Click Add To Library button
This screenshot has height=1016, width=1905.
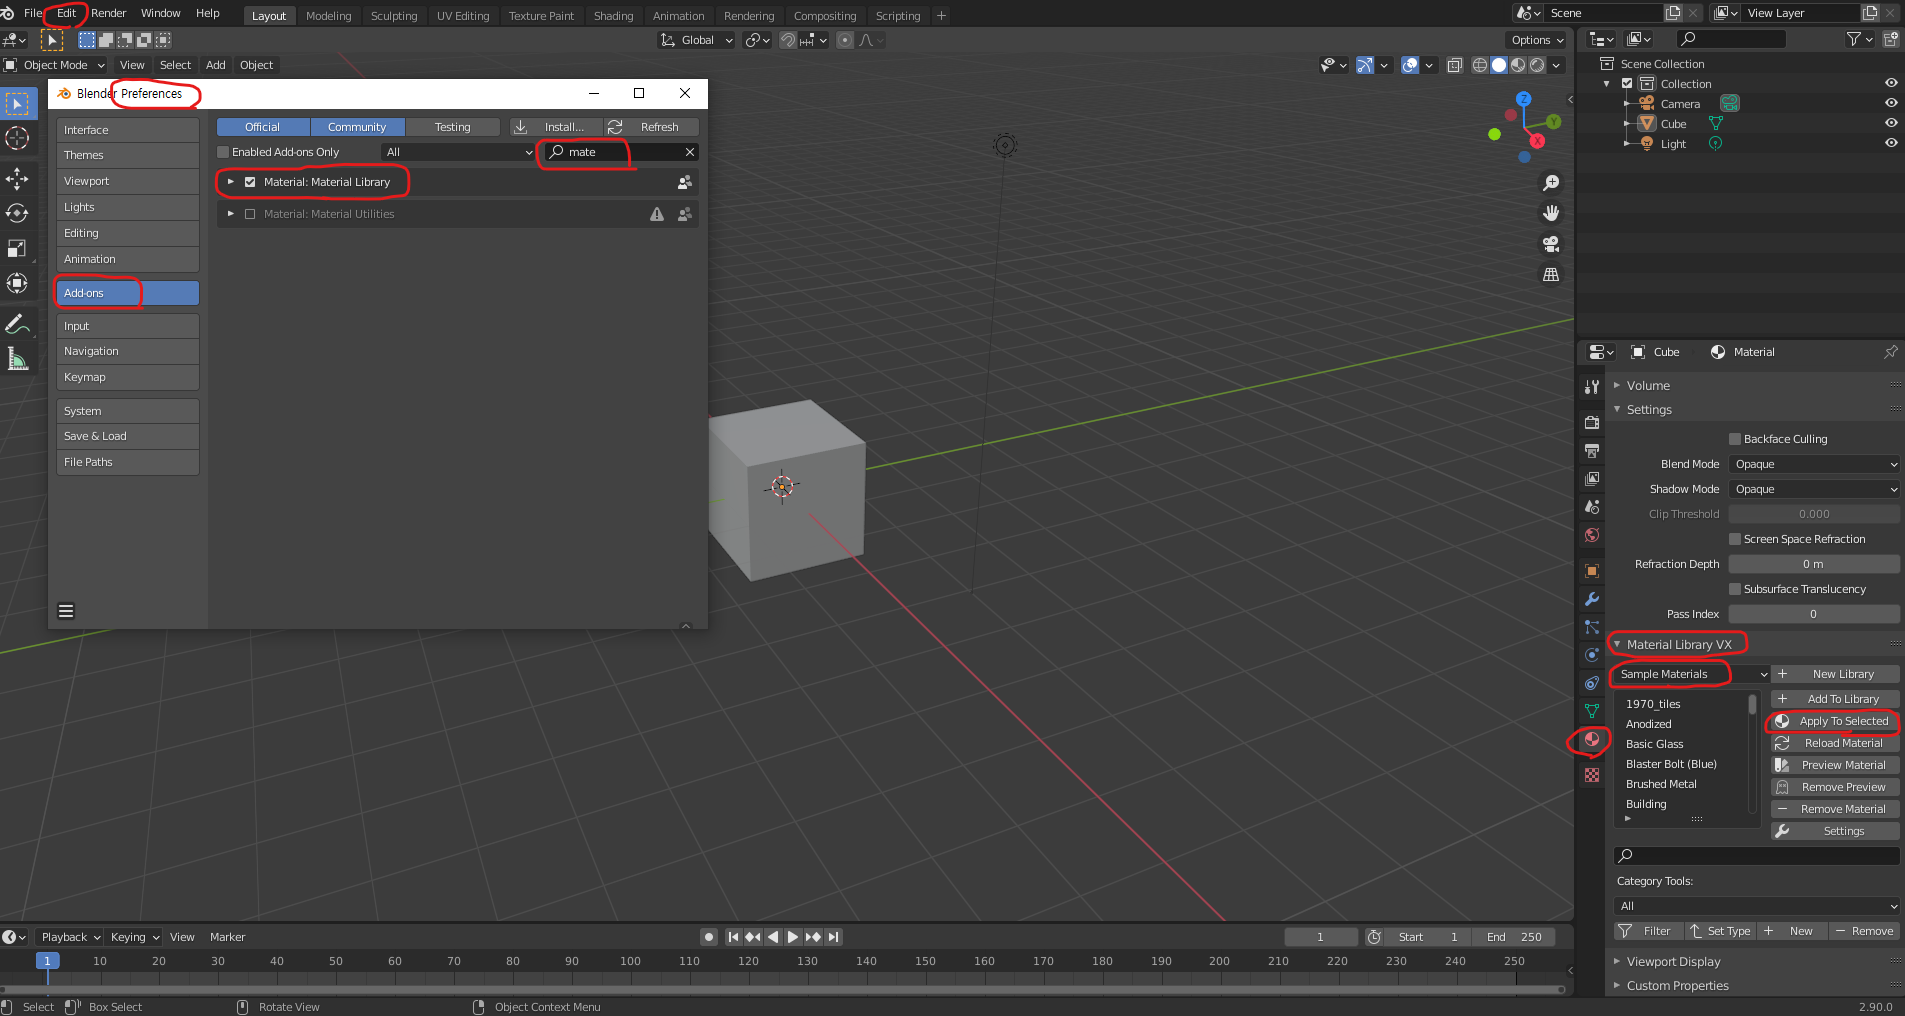[x=1835, y=699]
